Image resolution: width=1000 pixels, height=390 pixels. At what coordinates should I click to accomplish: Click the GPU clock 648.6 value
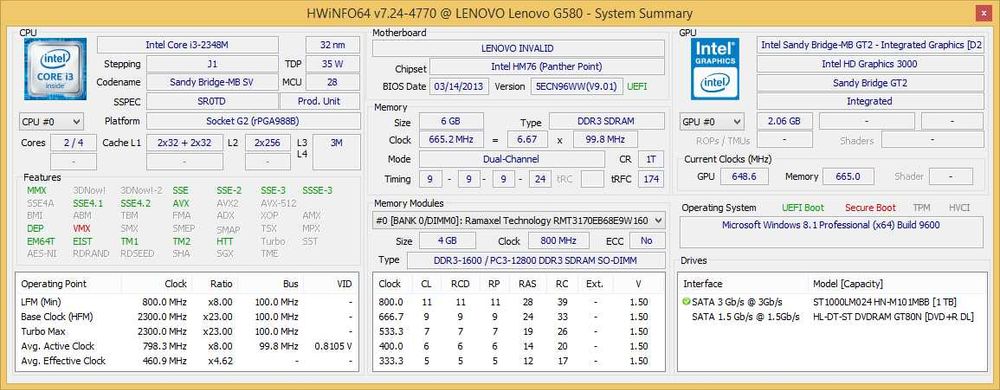(x=744, y=177)
